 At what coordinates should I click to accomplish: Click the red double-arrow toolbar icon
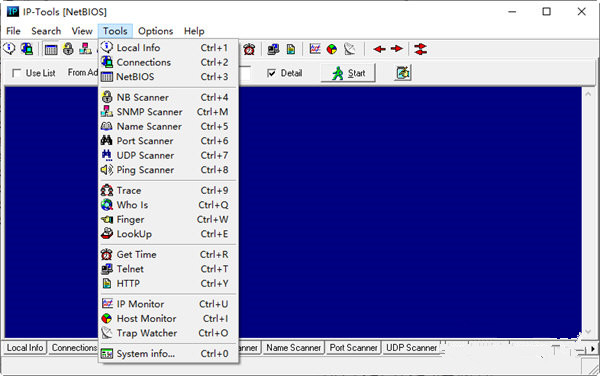420,49
